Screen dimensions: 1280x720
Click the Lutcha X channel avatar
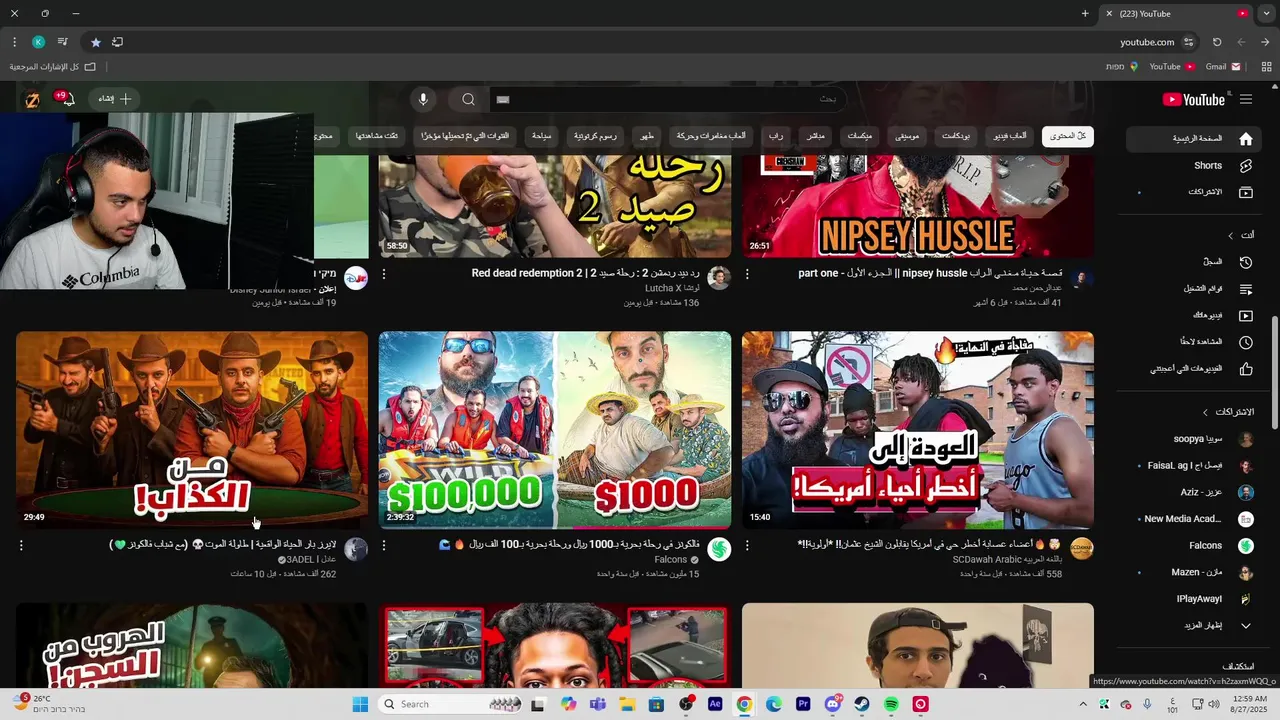(x=719, y=277)
